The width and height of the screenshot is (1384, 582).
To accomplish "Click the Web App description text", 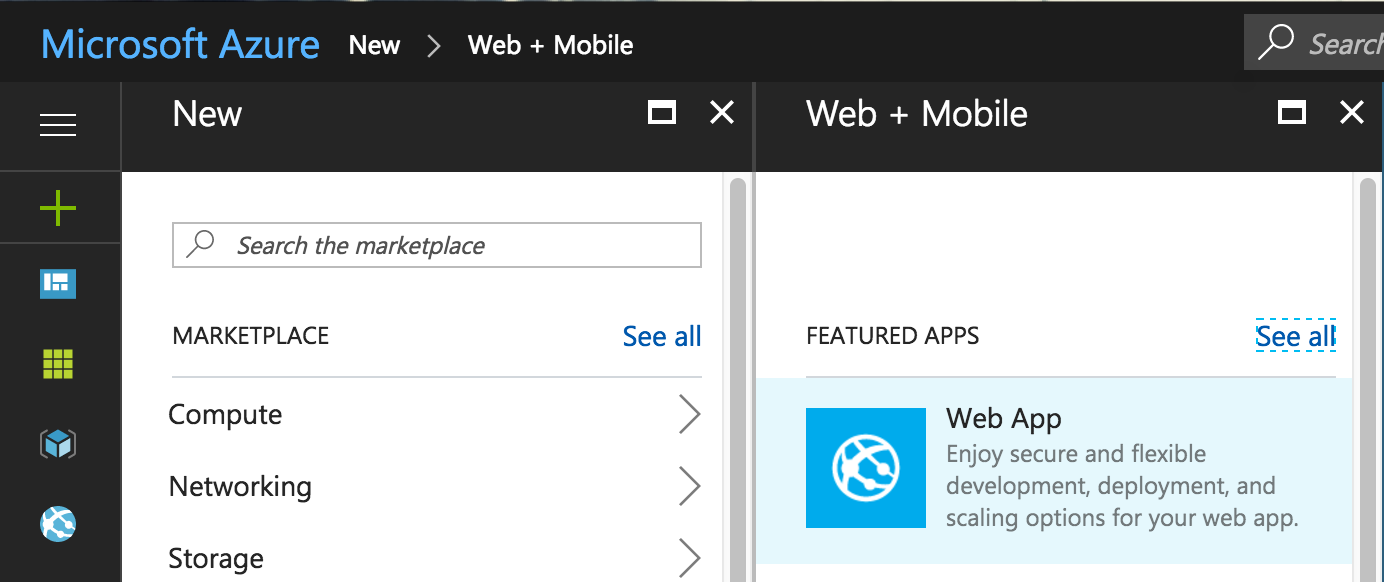I will coord(1122,486).
